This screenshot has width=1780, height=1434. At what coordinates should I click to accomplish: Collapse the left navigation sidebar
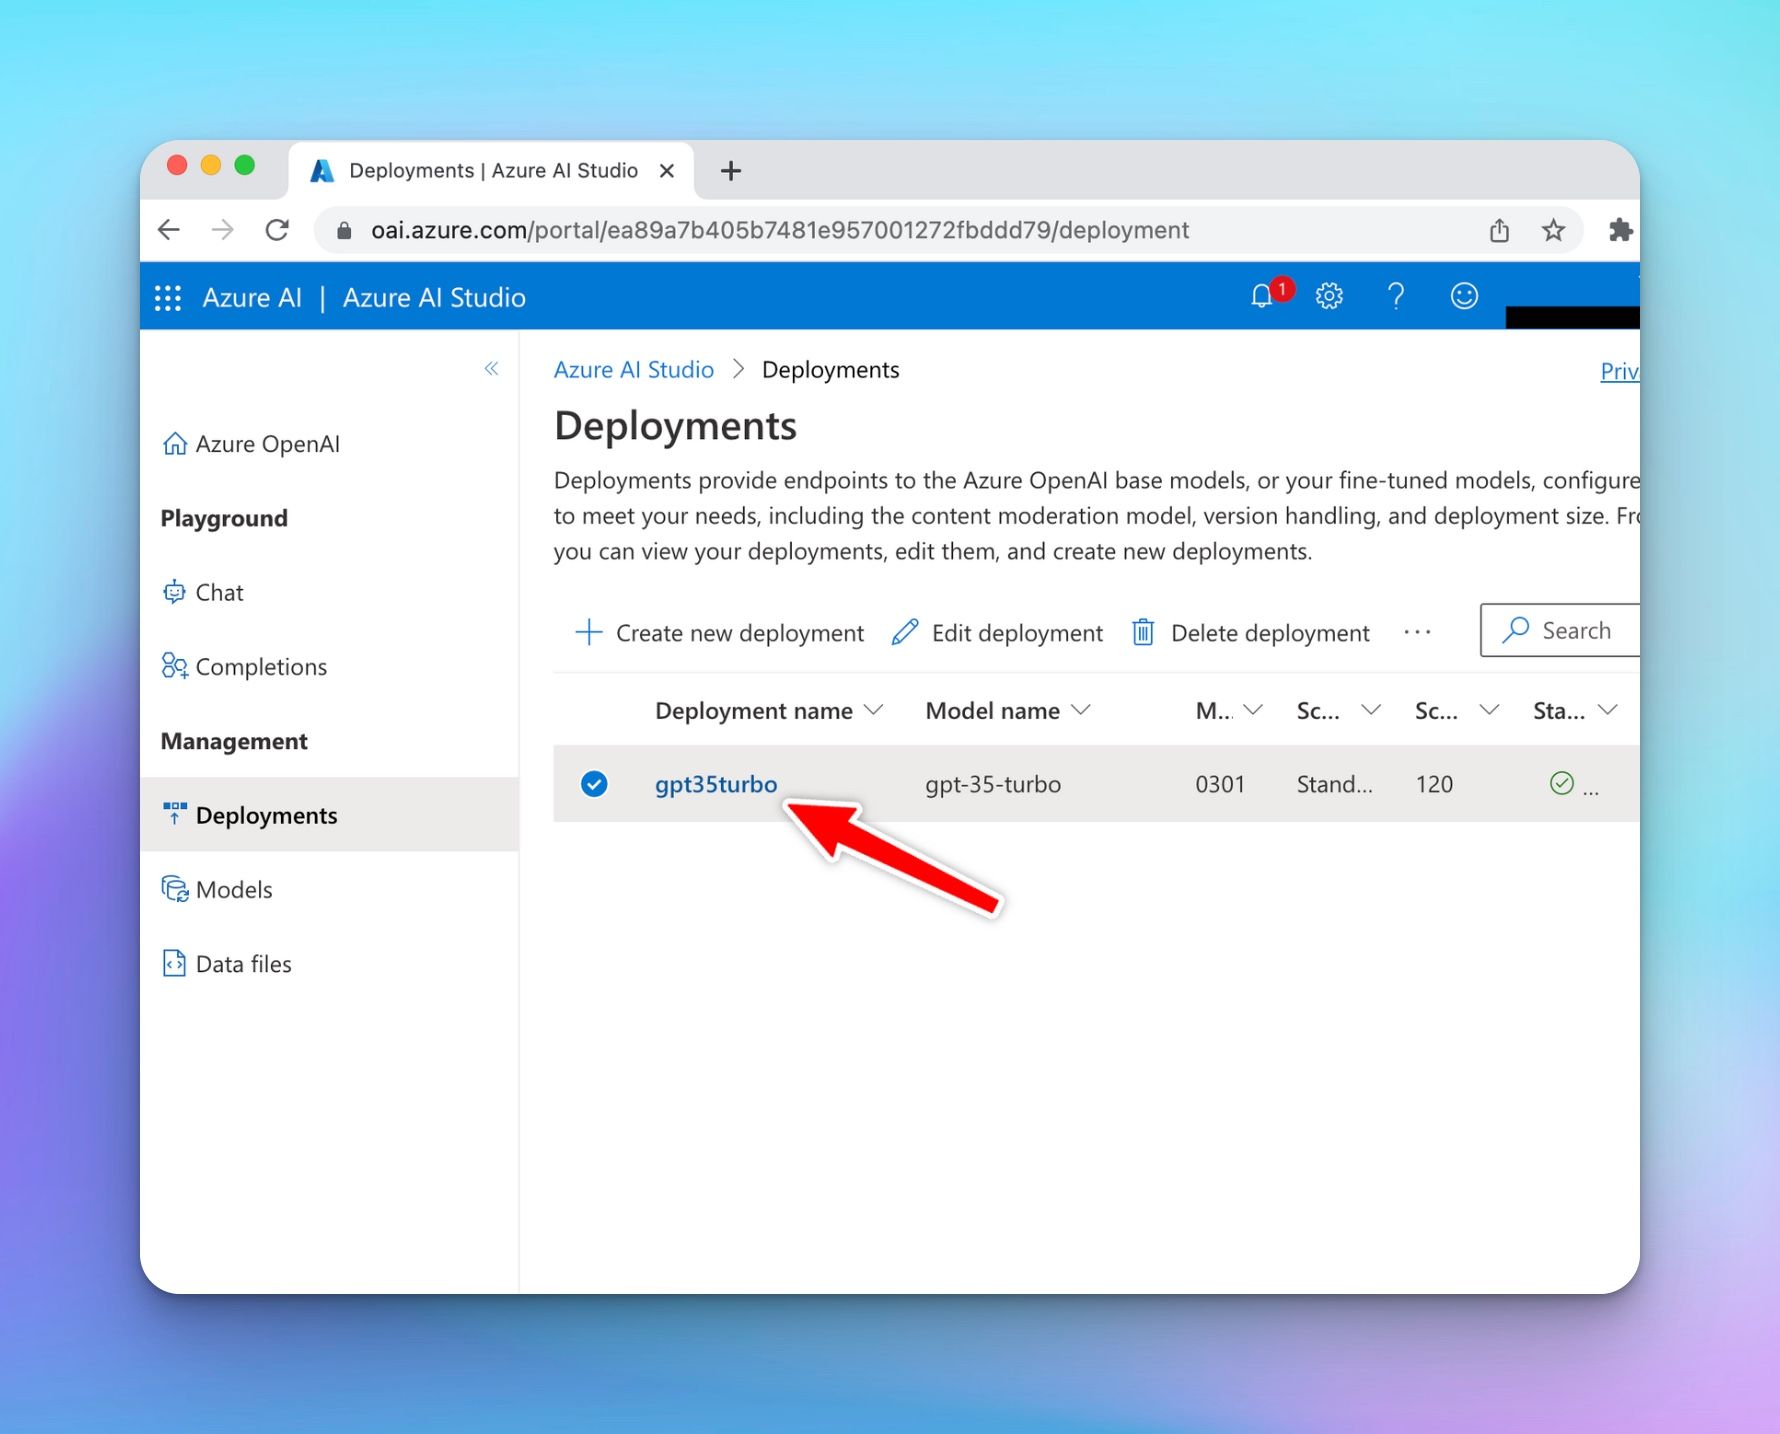pyautogui.click(x=491, y=369)
